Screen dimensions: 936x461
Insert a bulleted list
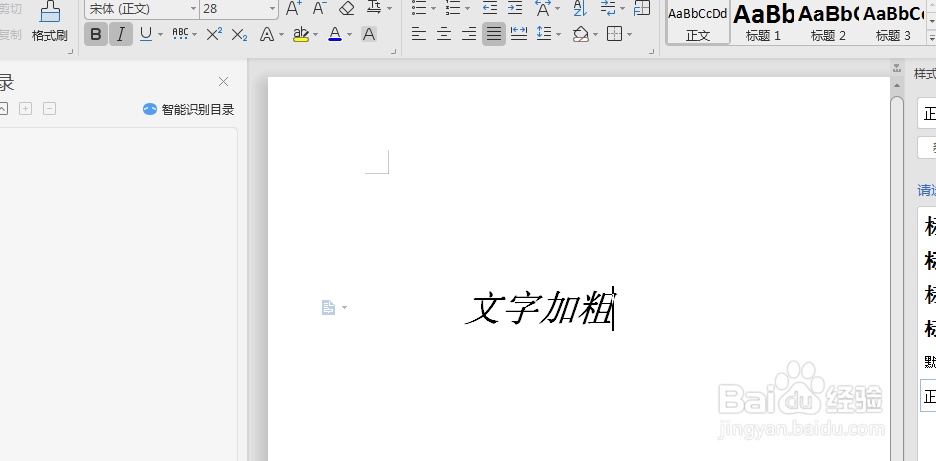coord(419,8)
